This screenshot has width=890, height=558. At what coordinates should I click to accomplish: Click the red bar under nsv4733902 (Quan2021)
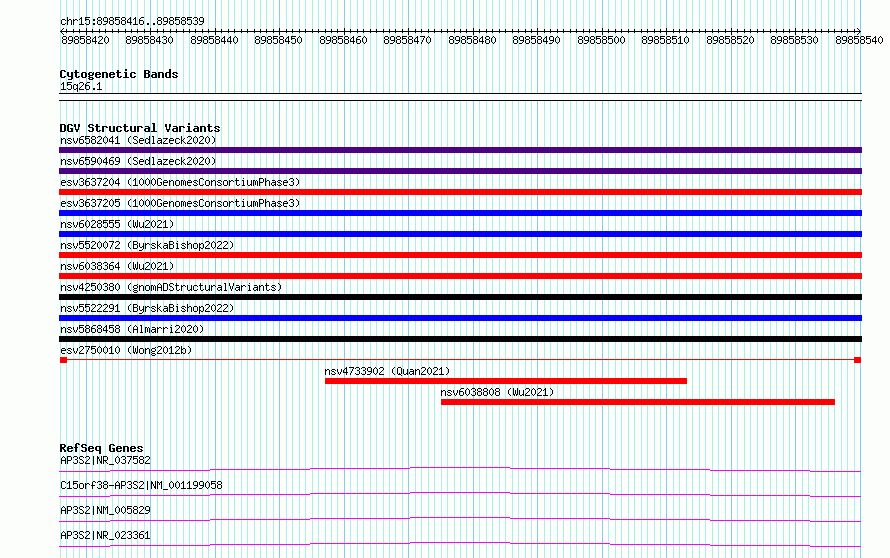(x=506, y=381)
